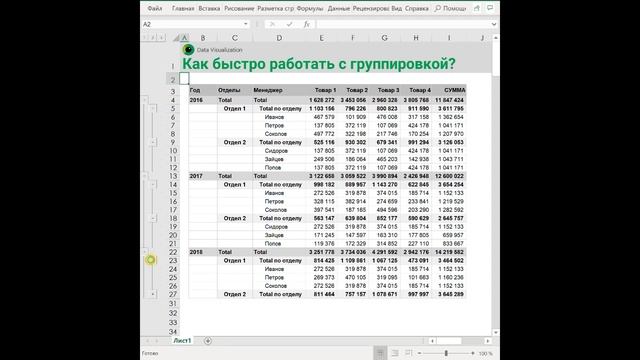
Task: Open the Файл menu
Action: point(155,8)
